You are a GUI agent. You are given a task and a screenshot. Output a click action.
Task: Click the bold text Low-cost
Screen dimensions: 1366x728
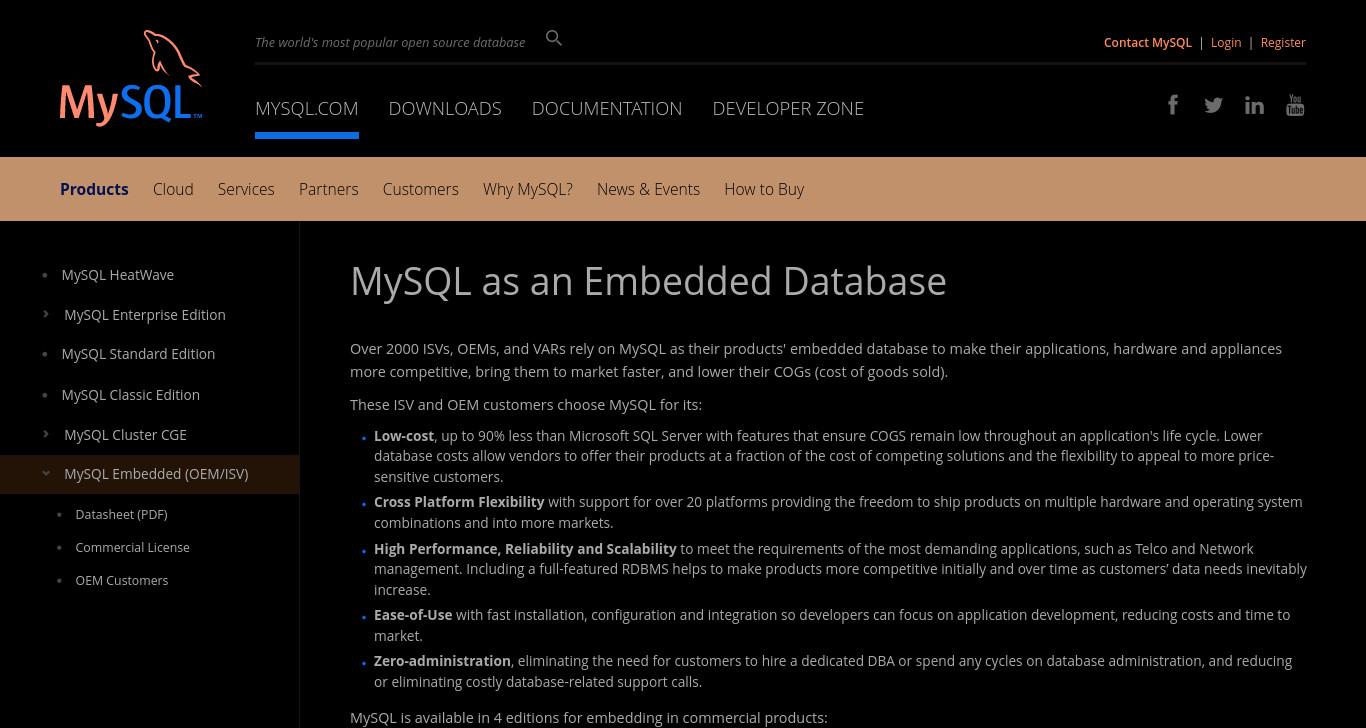pos(404,436)
